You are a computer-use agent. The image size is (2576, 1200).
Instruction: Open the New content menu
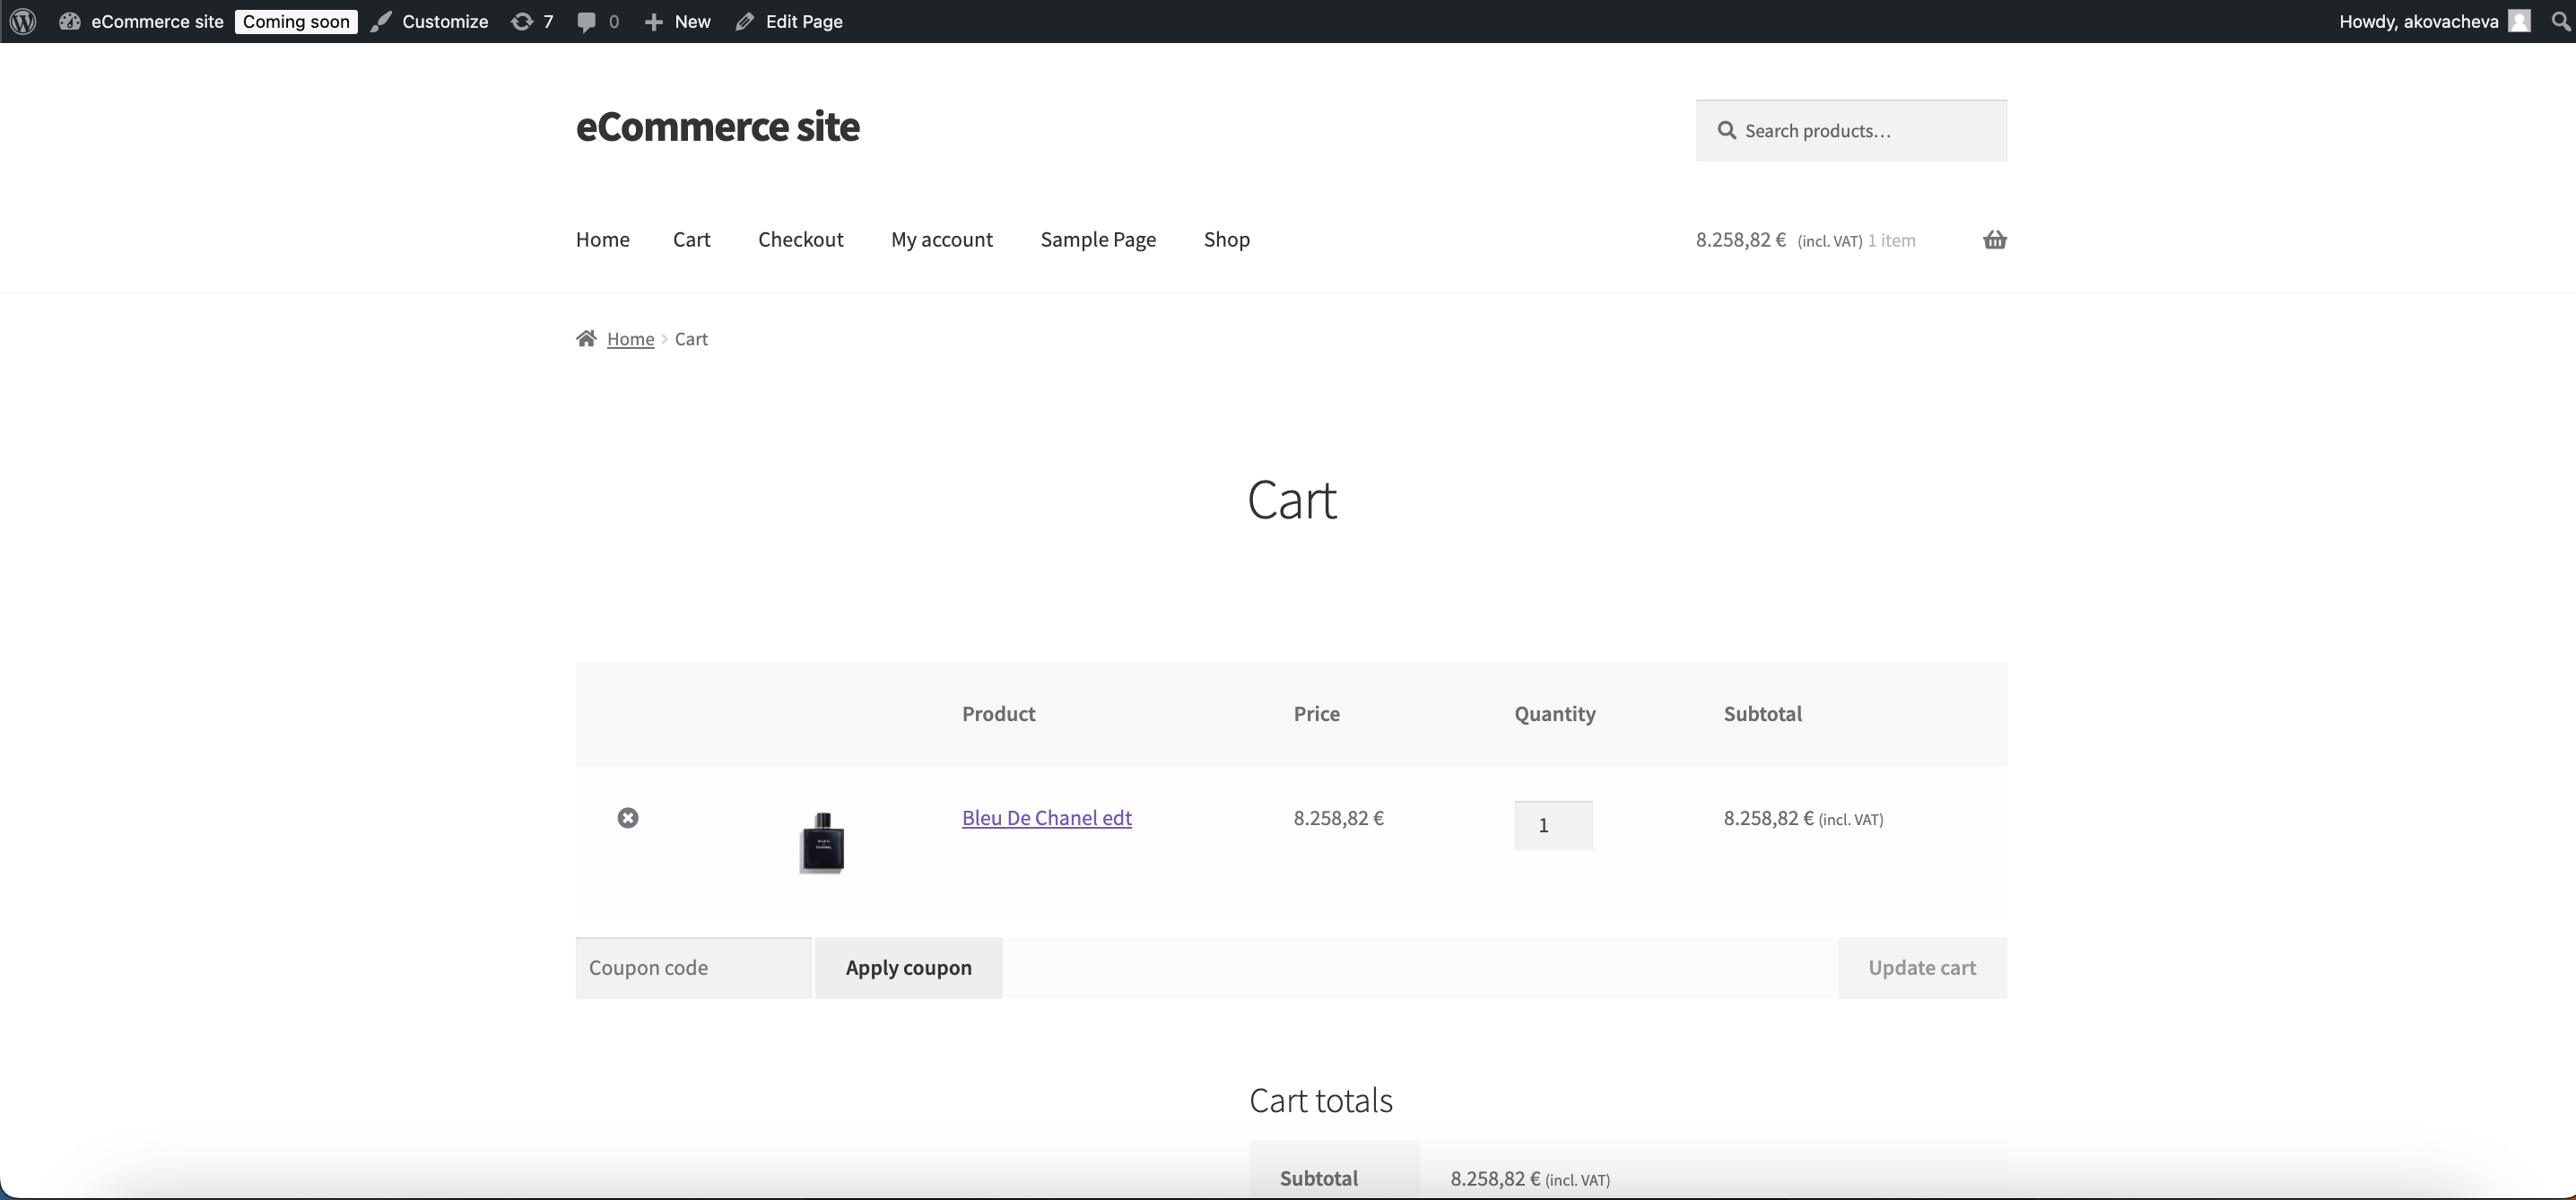coord(678,21)
